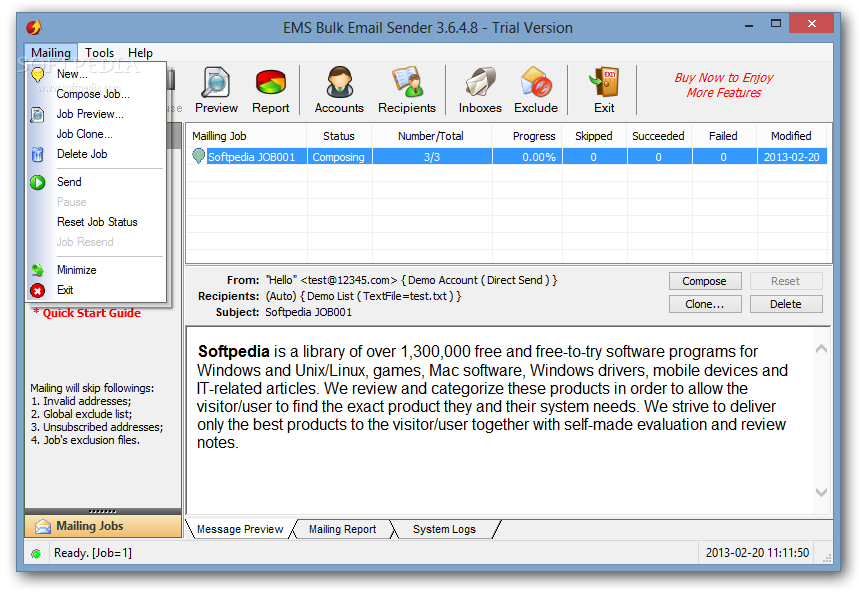Open the Report pie chart icon
This screenshot has height=592, width=861.
coord(270,82)
